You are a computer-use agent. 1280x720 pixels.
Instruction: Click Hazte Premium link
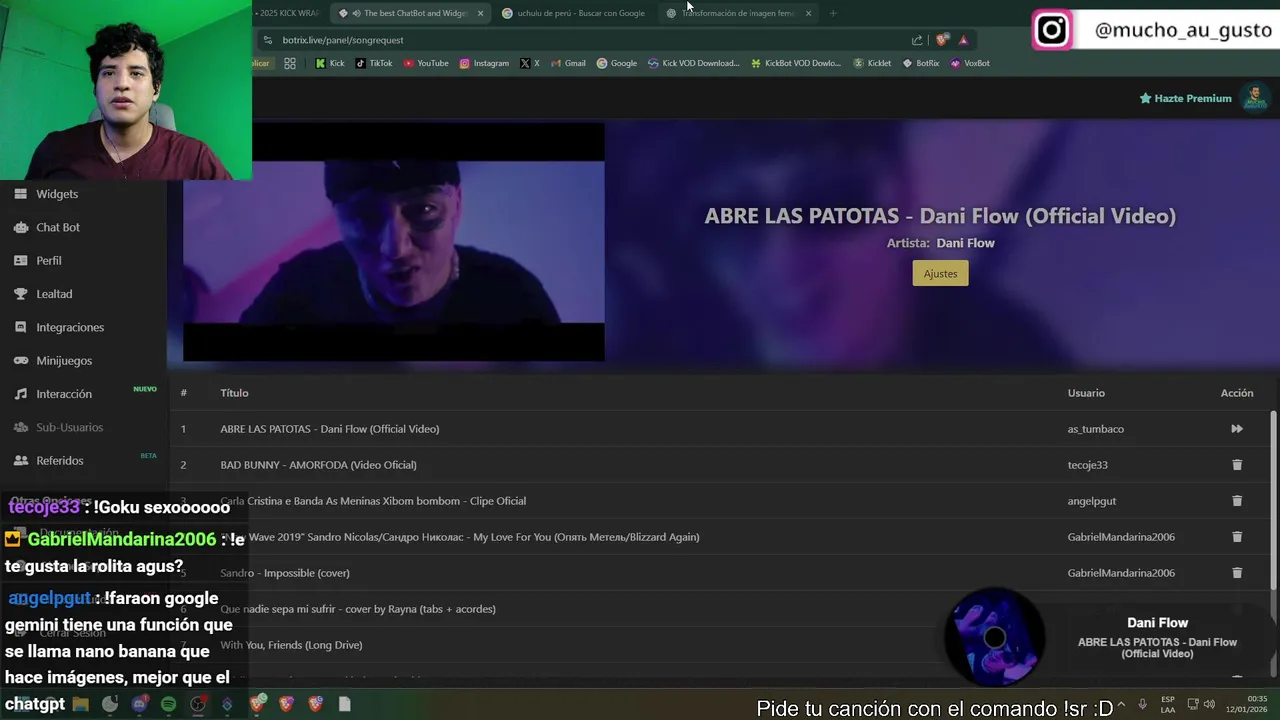pyautogui.click(x=1186, y=98)
